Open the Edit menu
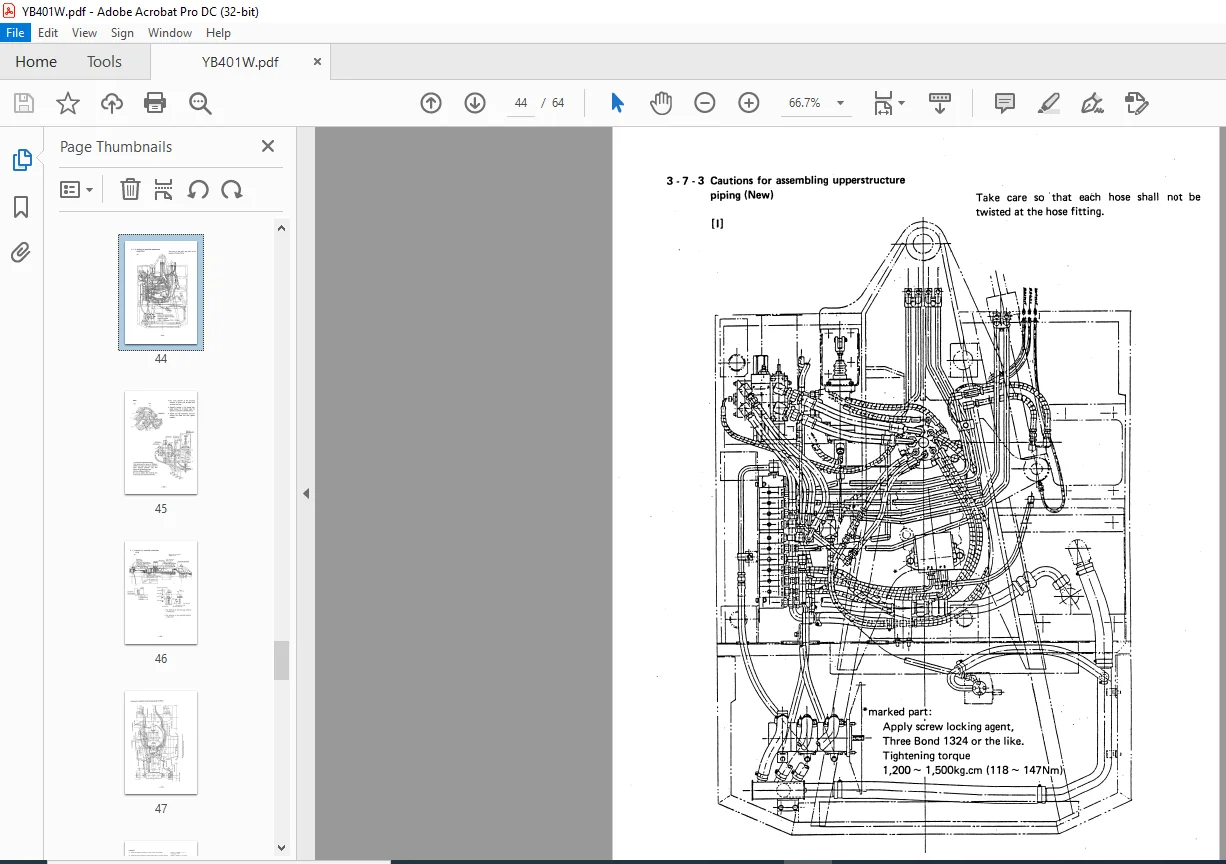Screen dimensions: 1226x864 coord(48,33)
